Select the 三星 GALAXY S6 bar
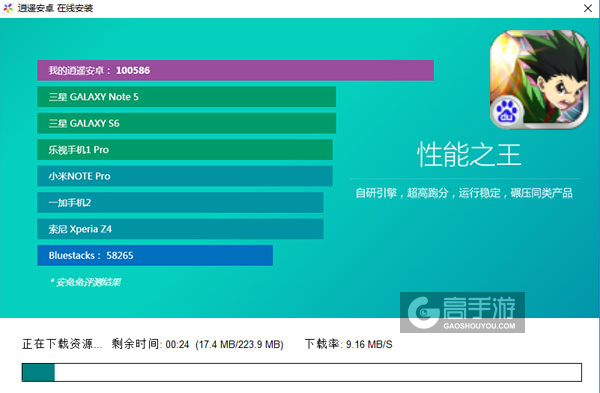 [186, 123]
